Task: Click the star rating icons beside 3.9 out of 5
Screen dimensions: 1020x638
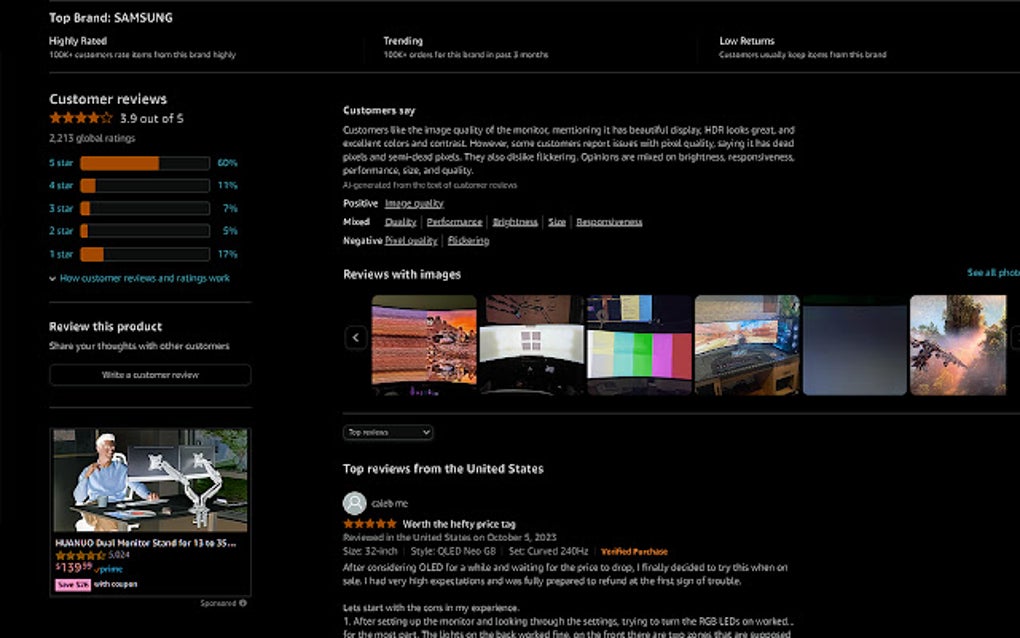Action: [81, 118]
